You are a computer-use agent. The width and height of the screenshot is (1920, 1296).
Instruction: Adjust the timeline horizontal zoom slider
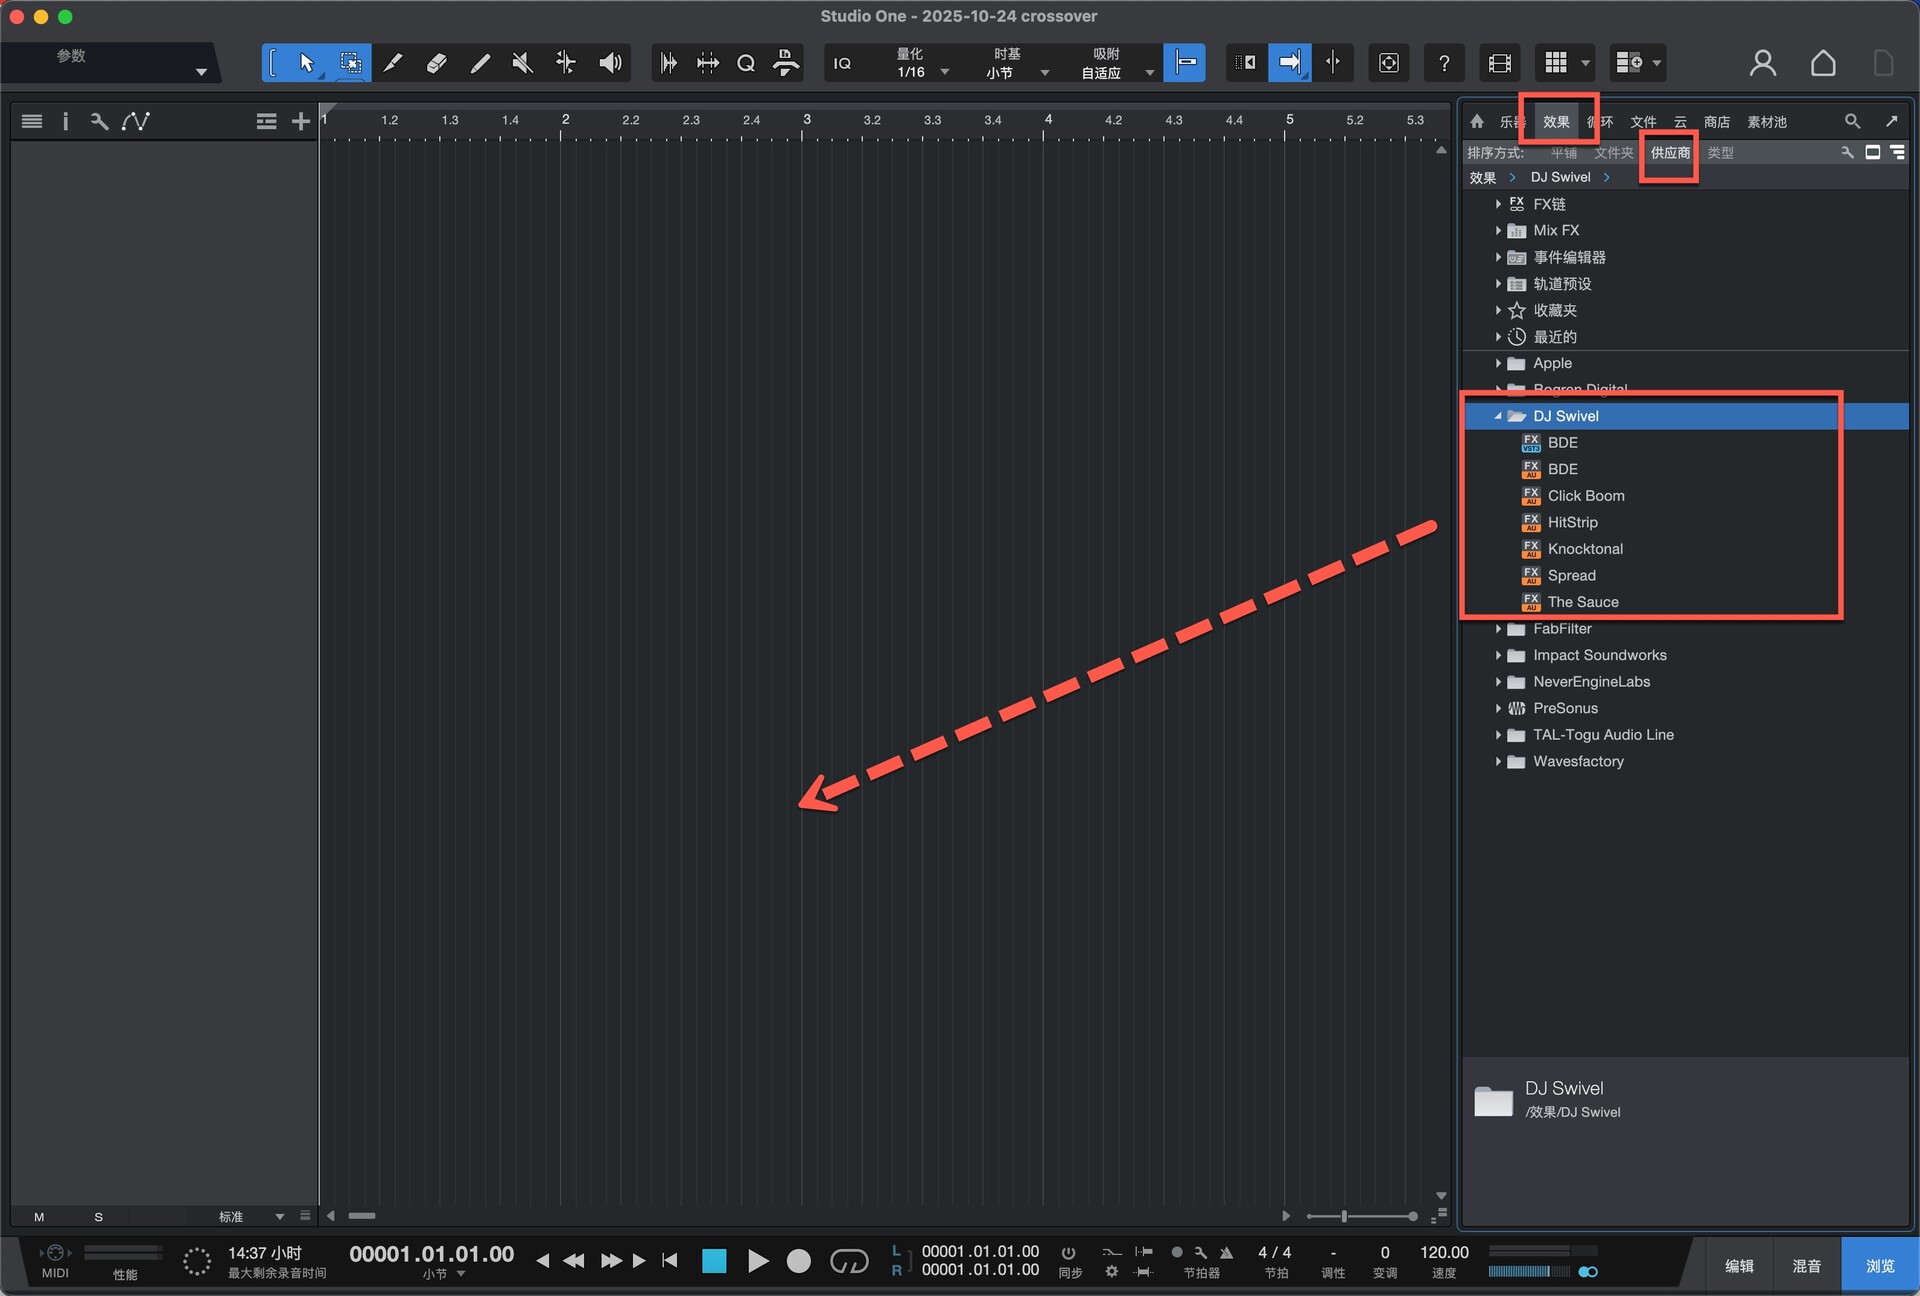1345,1216
